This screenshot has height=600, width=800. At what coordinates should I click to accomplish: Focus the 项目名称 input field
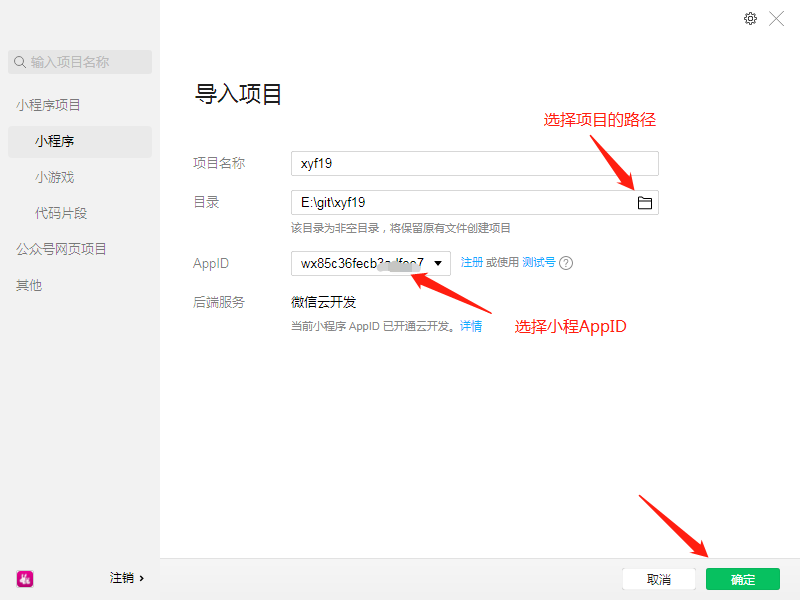(474, 164)
